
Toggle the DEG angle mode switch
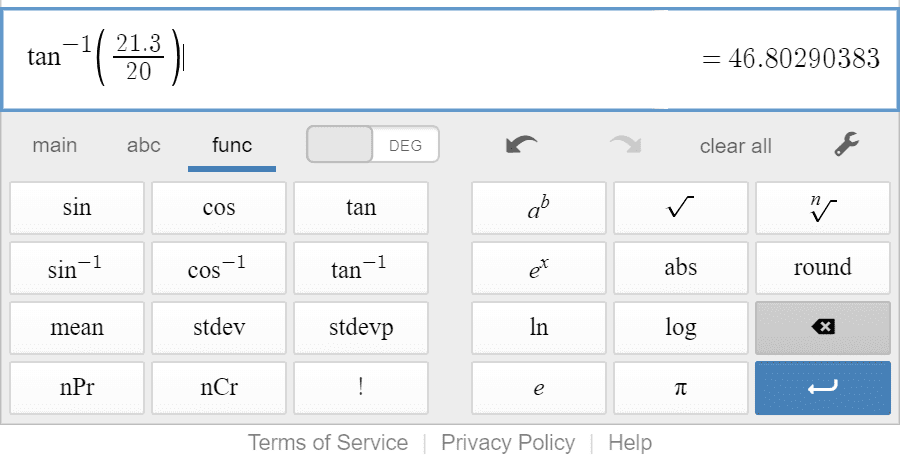click(x=372, y=145)
